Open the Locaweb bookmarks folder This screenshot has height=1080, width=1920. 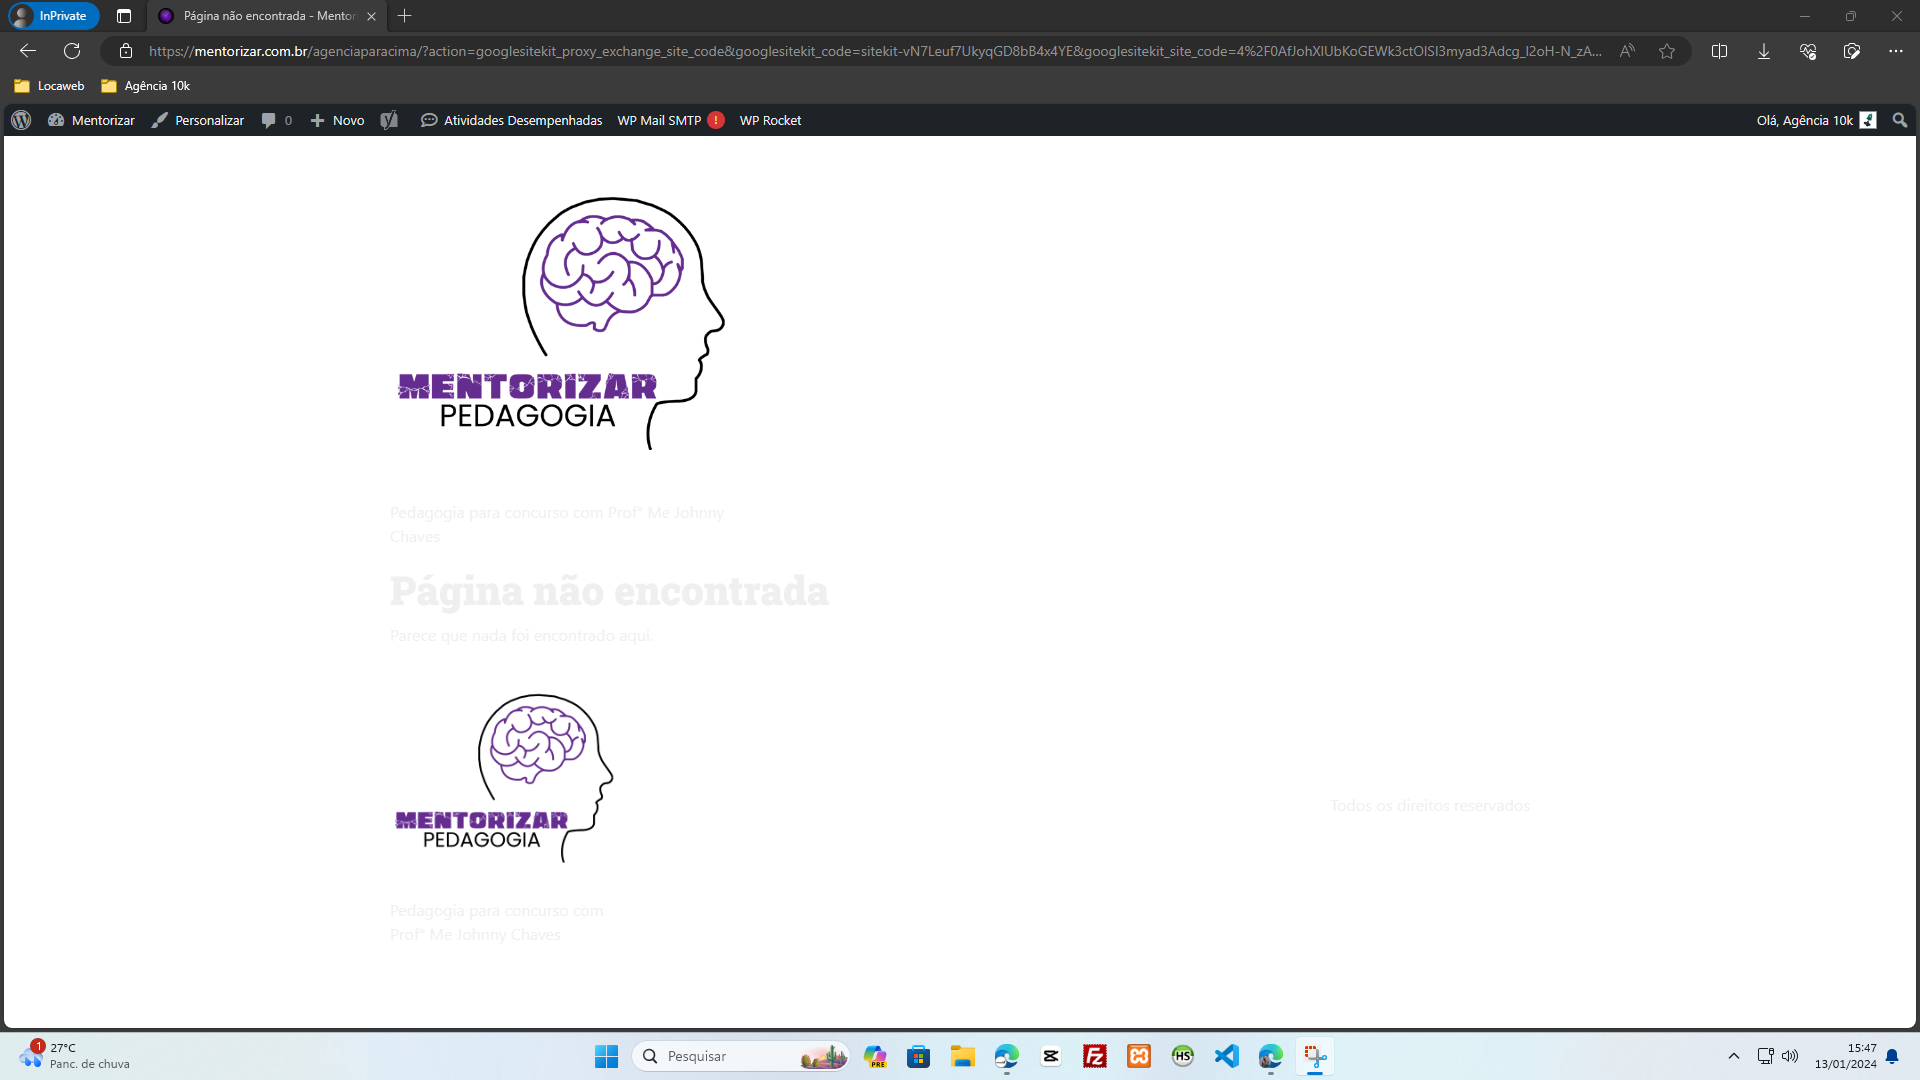point(50,86)
